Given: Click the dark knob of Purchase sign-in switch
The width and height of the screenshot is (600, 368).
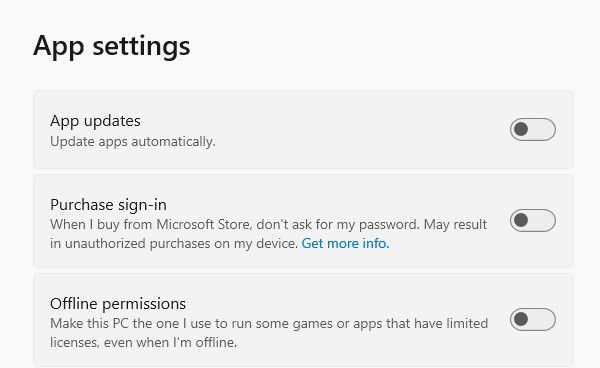Looking at the screenshot, I should tap(521, 220).
